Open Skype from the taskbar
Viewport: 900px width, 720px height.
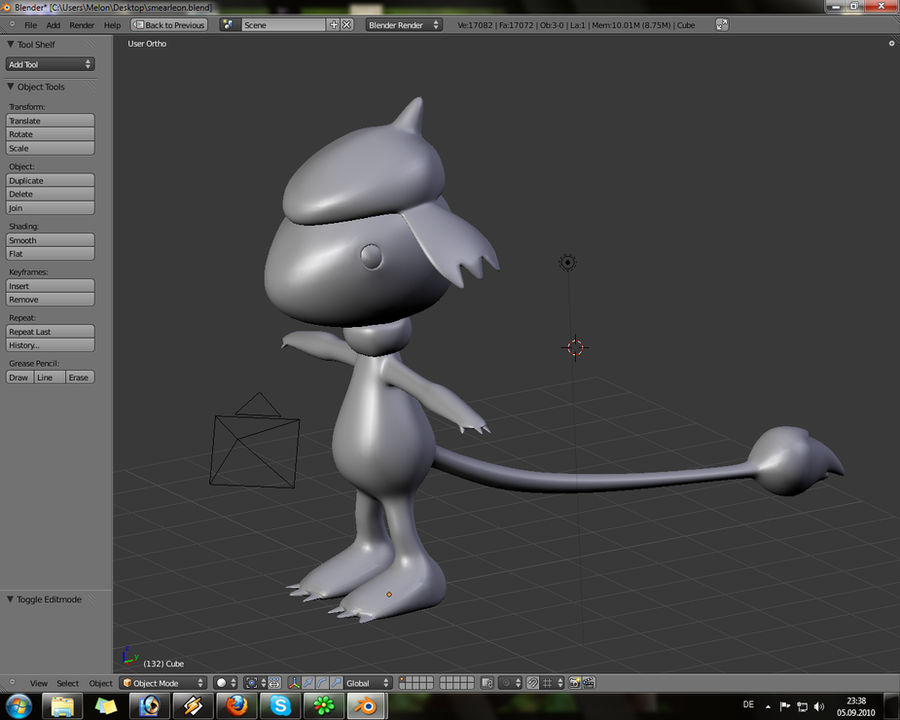point(280,706)
